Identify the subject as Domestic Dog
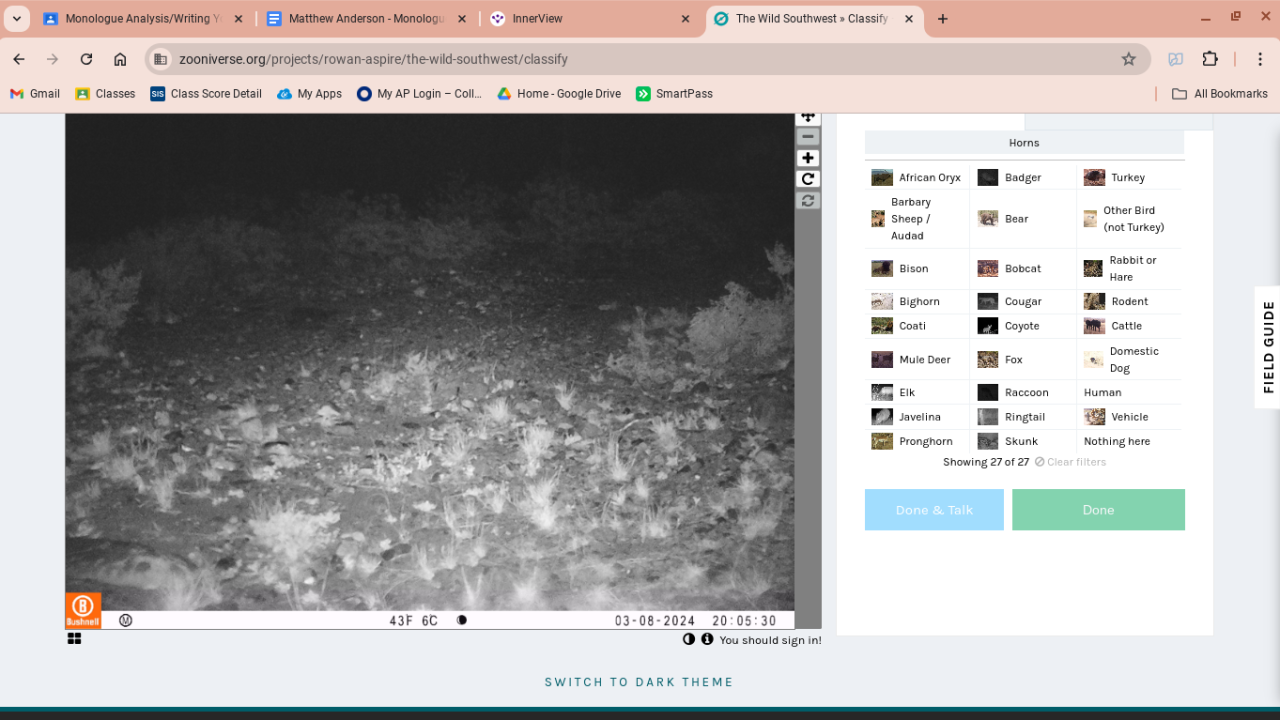1280x720 pixels. [1130, 360]
